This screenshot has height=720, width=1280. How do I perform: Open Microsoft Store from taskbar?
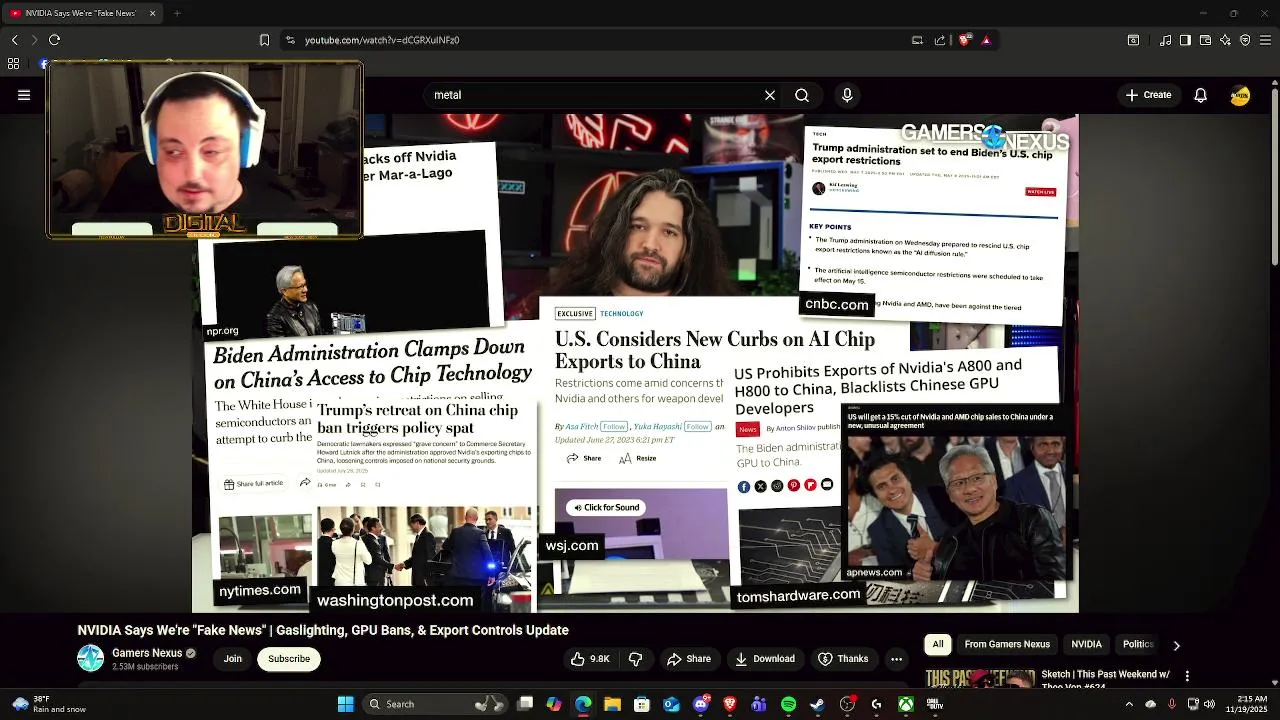642,704
